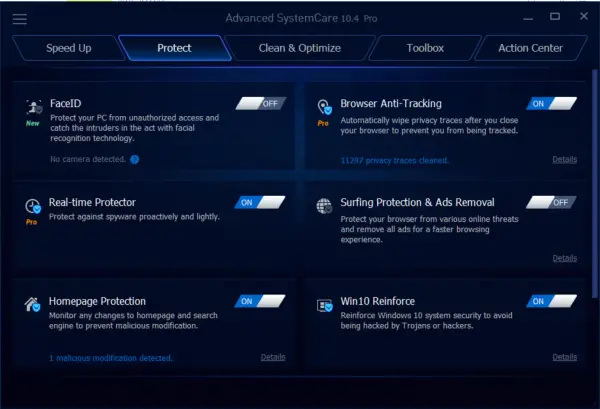Turn on the FaceID switch

pyautogui.click(x=261, y=103)
